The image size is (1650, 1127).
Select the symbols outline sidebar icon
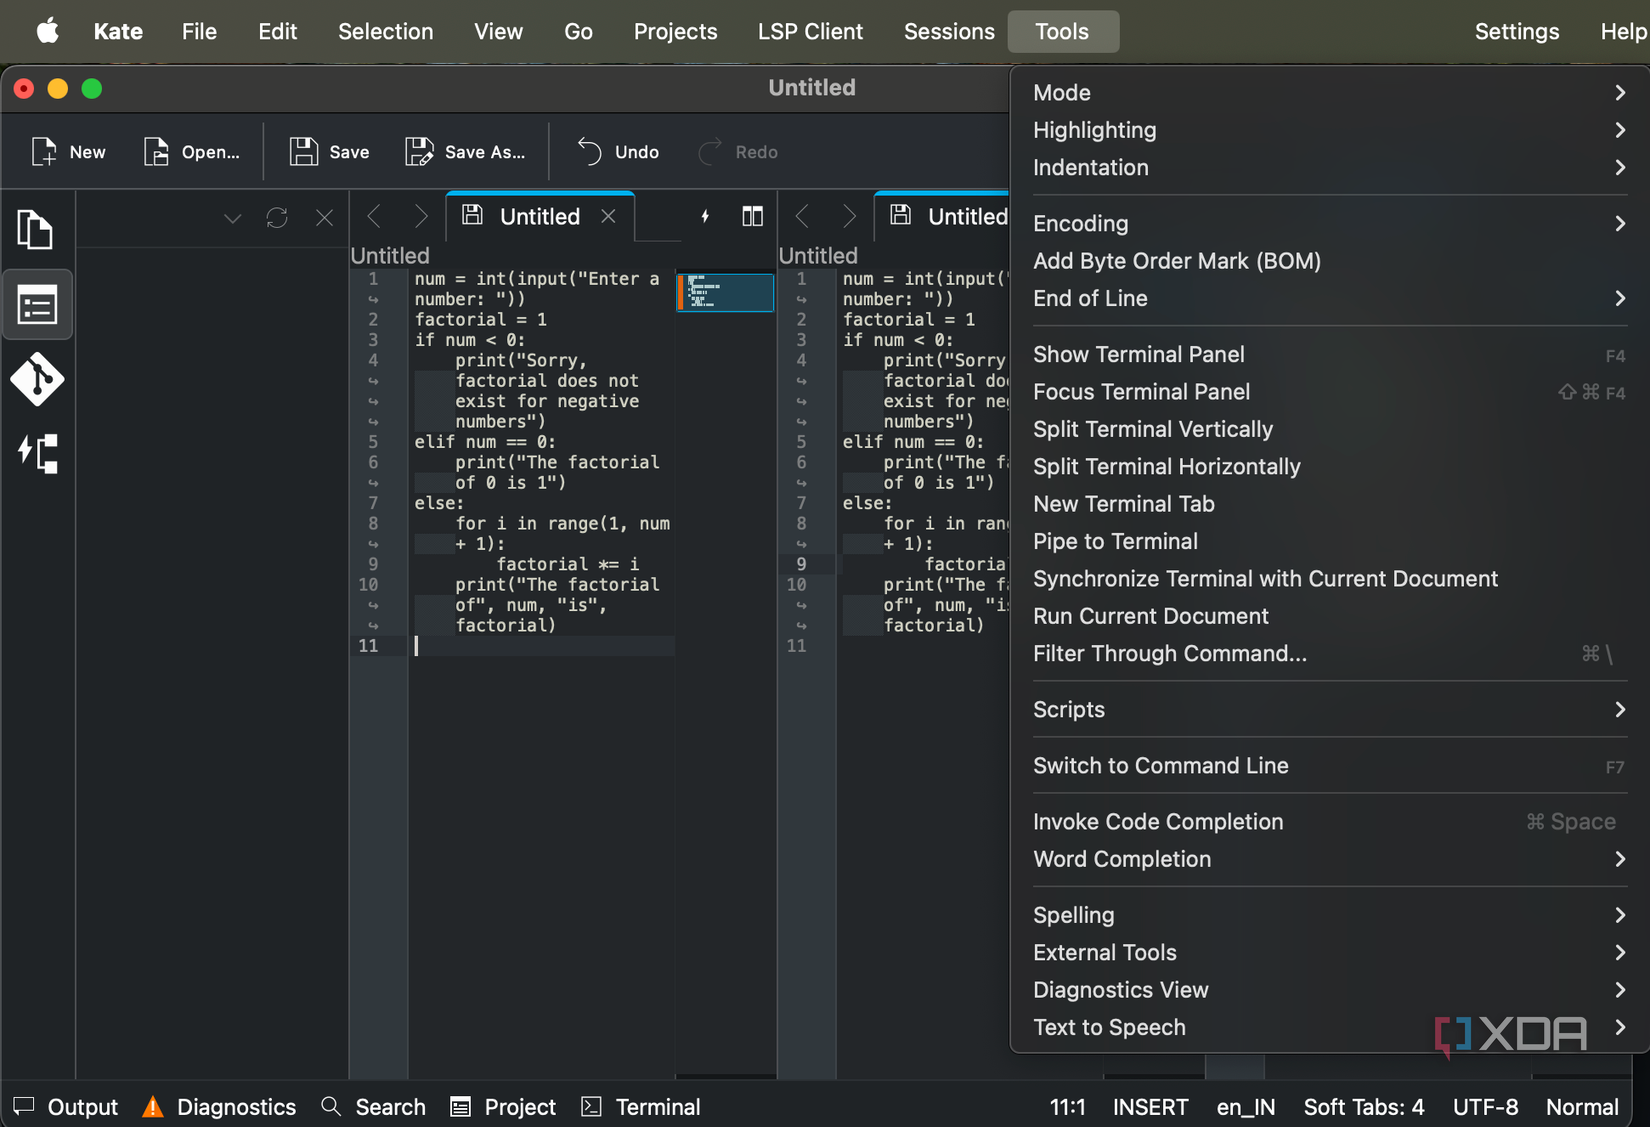click(x=37, y=304)
